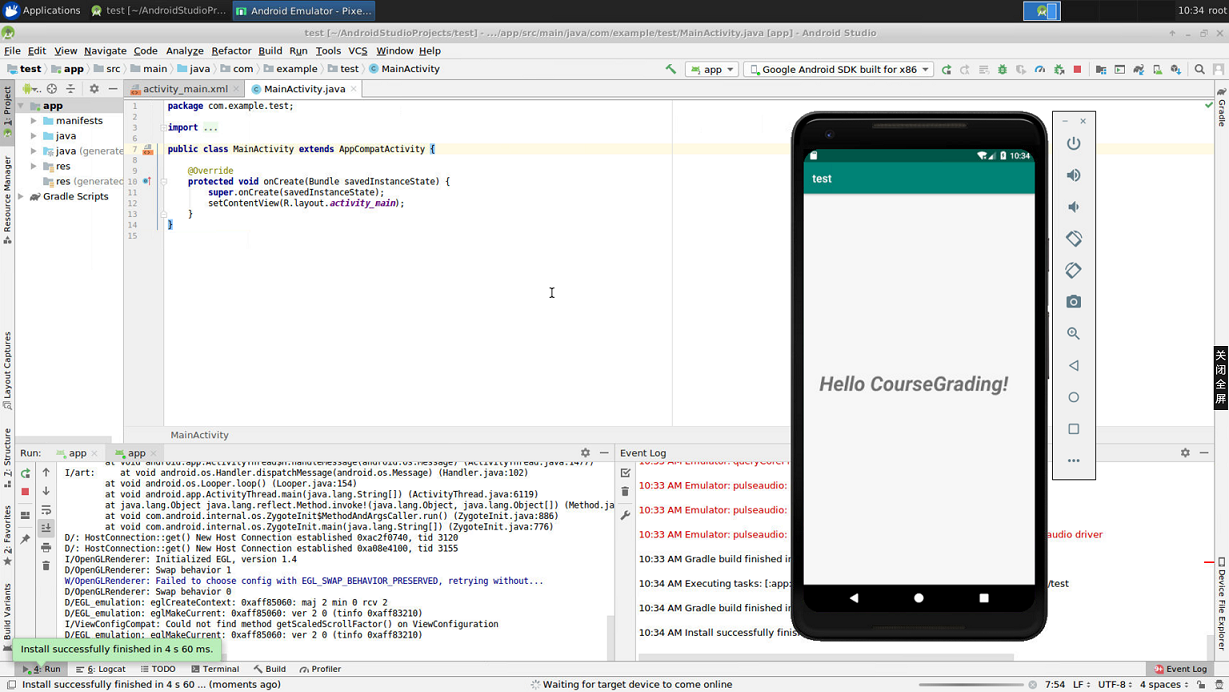Toggle the Resource Manager sidebar button
This screenshot has height=692, width=1229.
7,199
